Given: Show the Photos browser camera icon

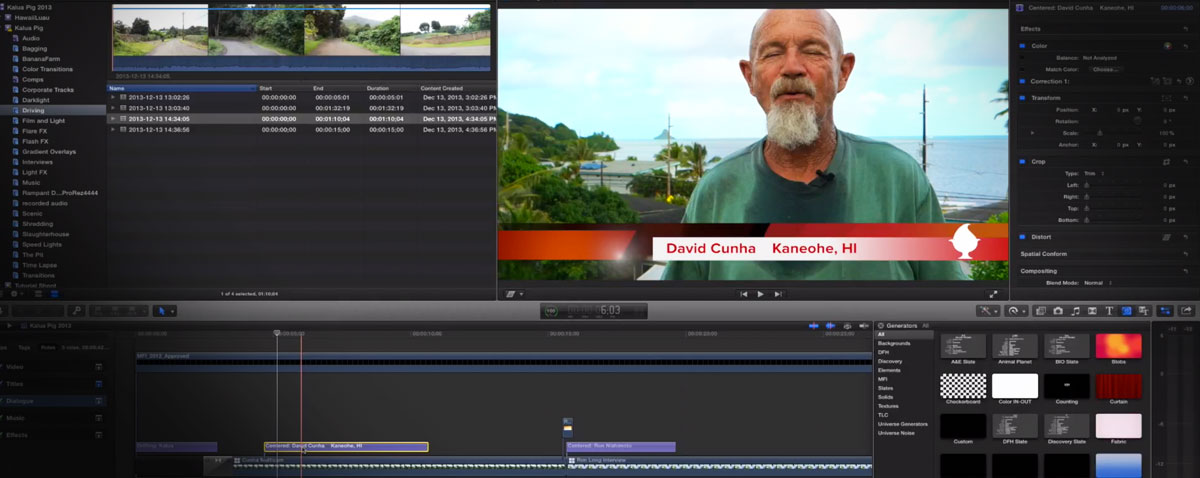Looking at the screenshot, I should coord(1058,311).
